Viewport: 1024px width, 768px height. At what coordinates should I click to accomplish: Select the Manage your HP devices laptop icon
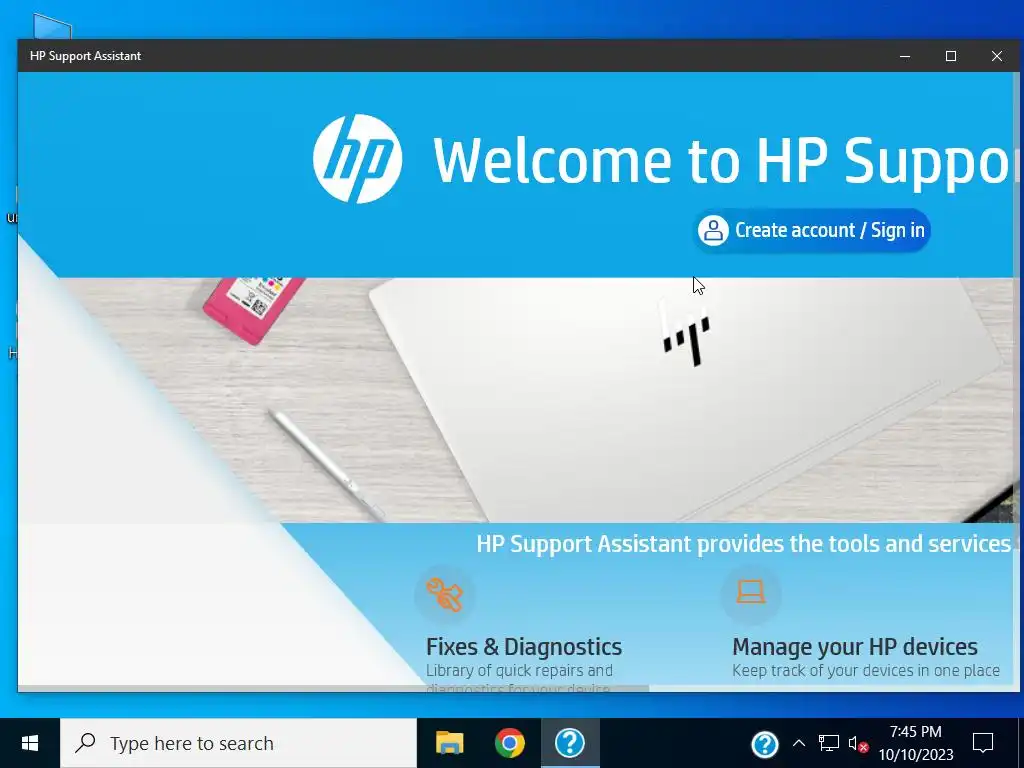tap(750, 592)
